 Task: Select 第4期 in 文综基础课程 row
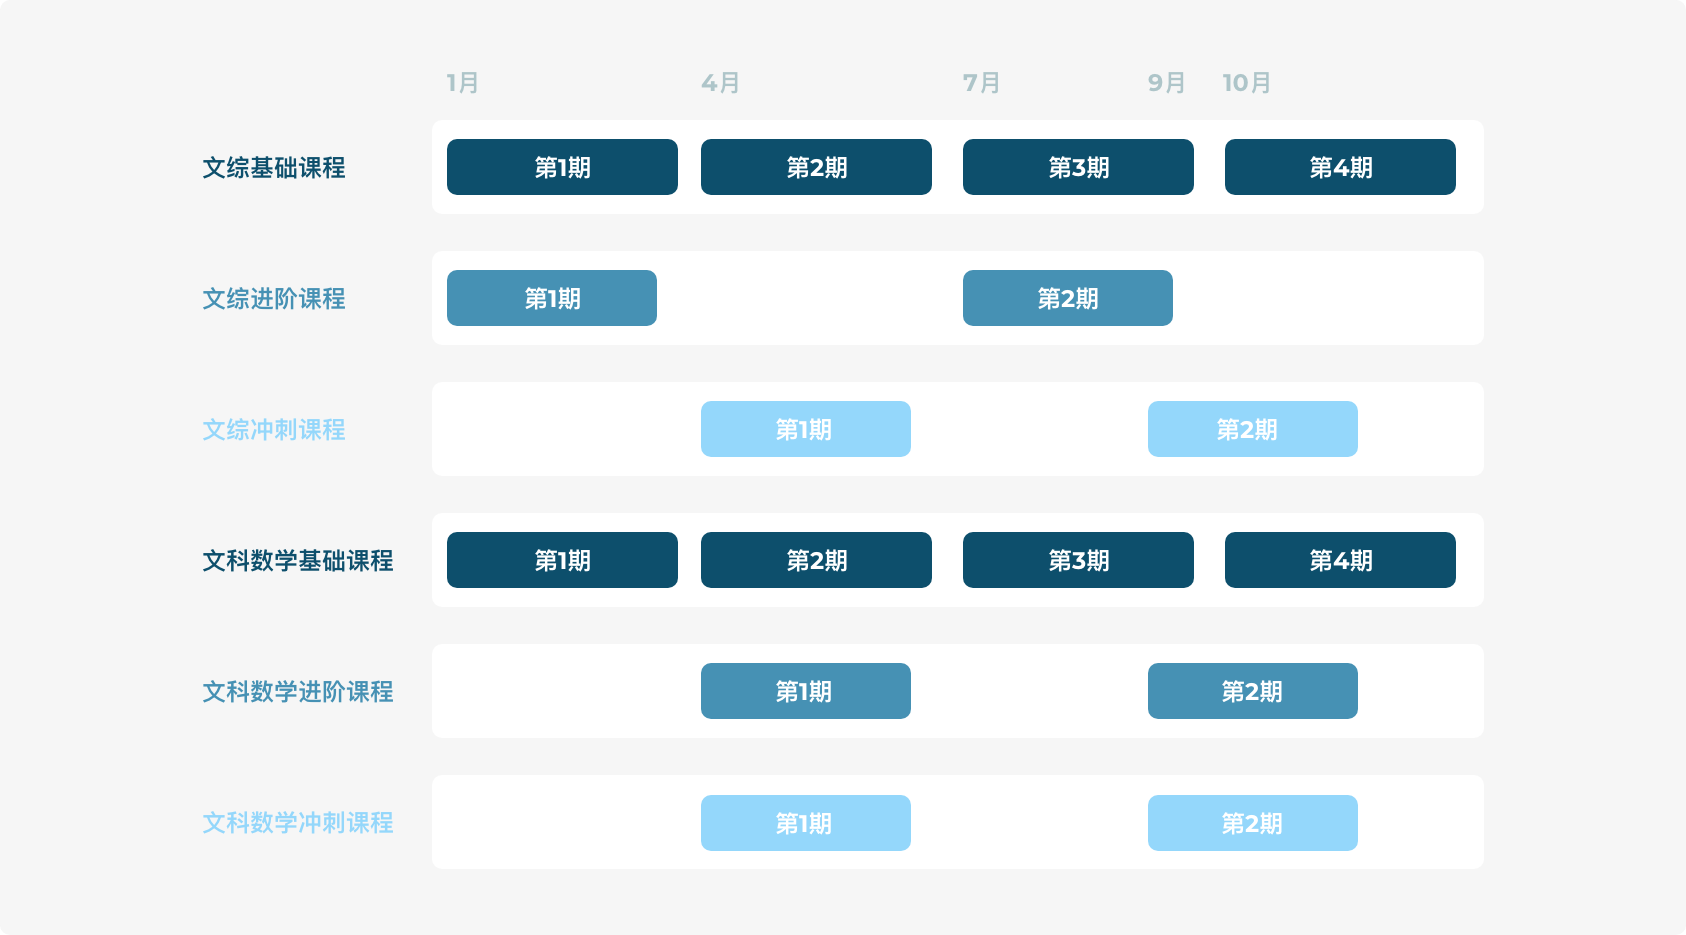click(1340, 167)
